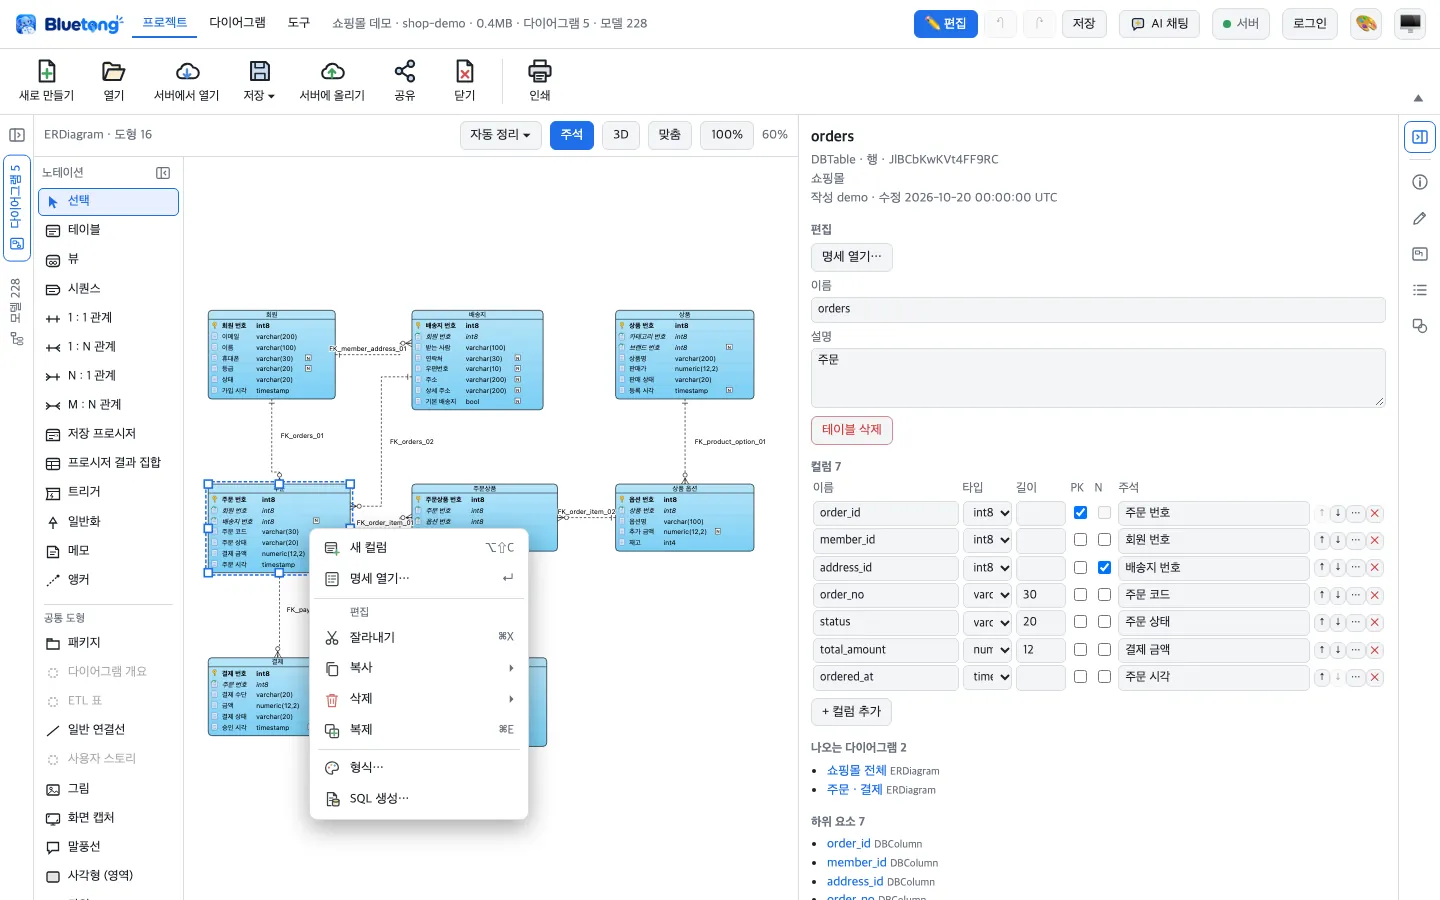Select the 메모 note tool
This screenshot has height=900, width=1440.
tap(108, 551)
